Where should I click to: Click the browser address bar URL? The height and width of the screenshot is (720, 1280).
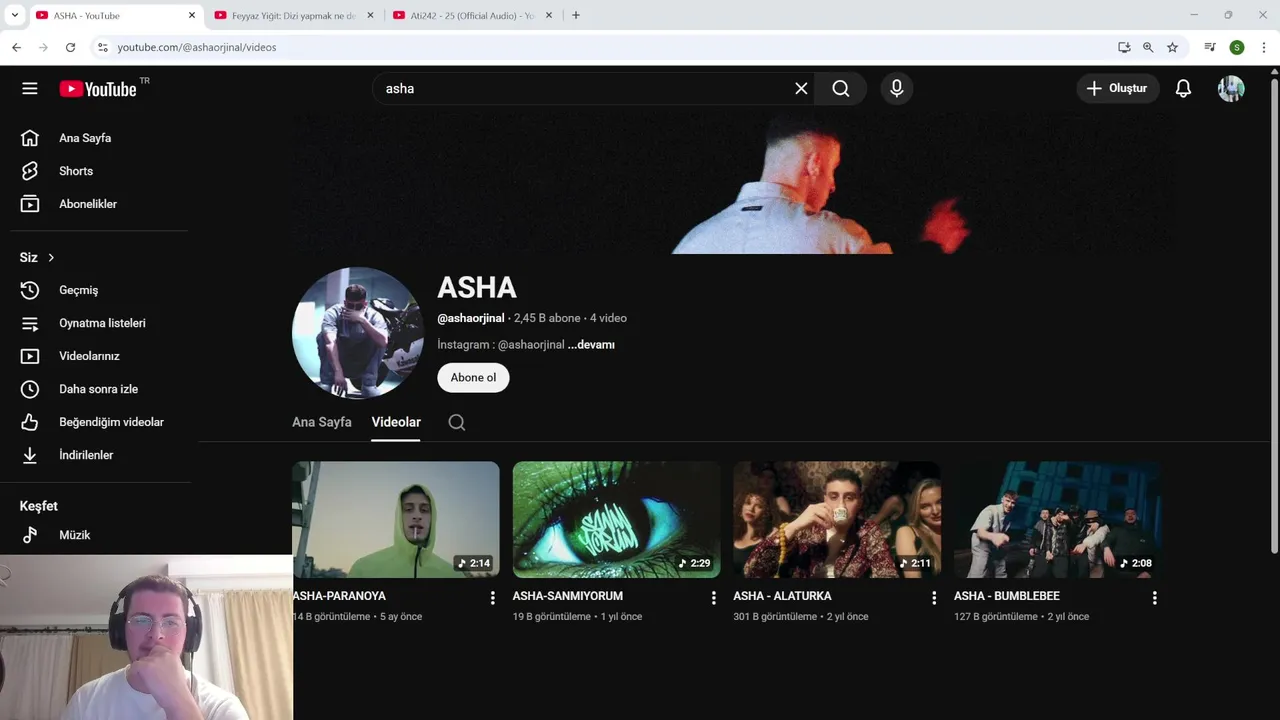pyautogui.click(x=197, y=47)
